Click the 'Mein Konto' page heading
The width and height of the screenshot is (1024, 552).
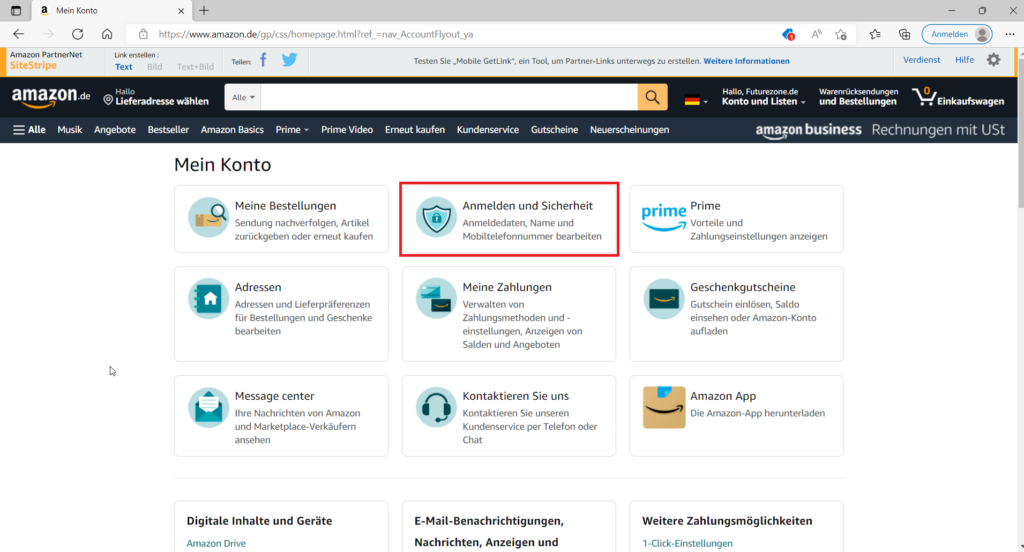pyautogui.click(x=222, y=165)
